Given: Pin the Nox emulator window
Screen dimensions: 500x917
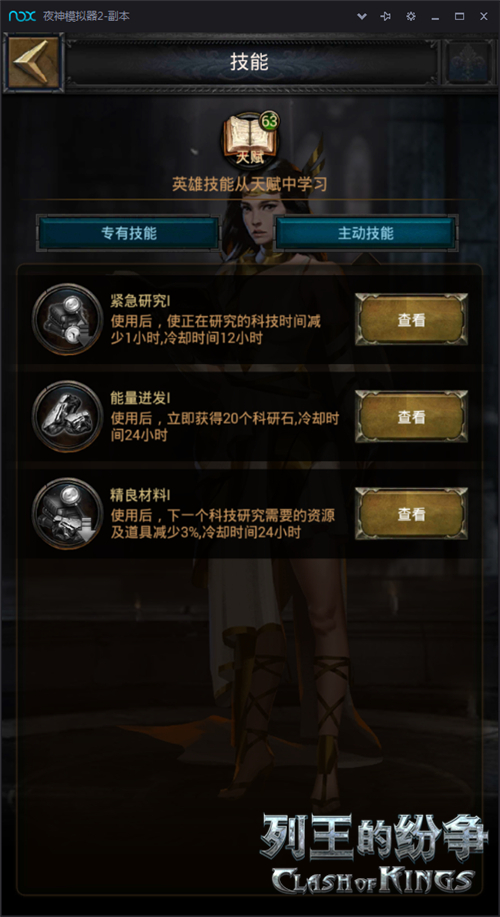Looking at the screenshot, I should click(x=386, y=16).
